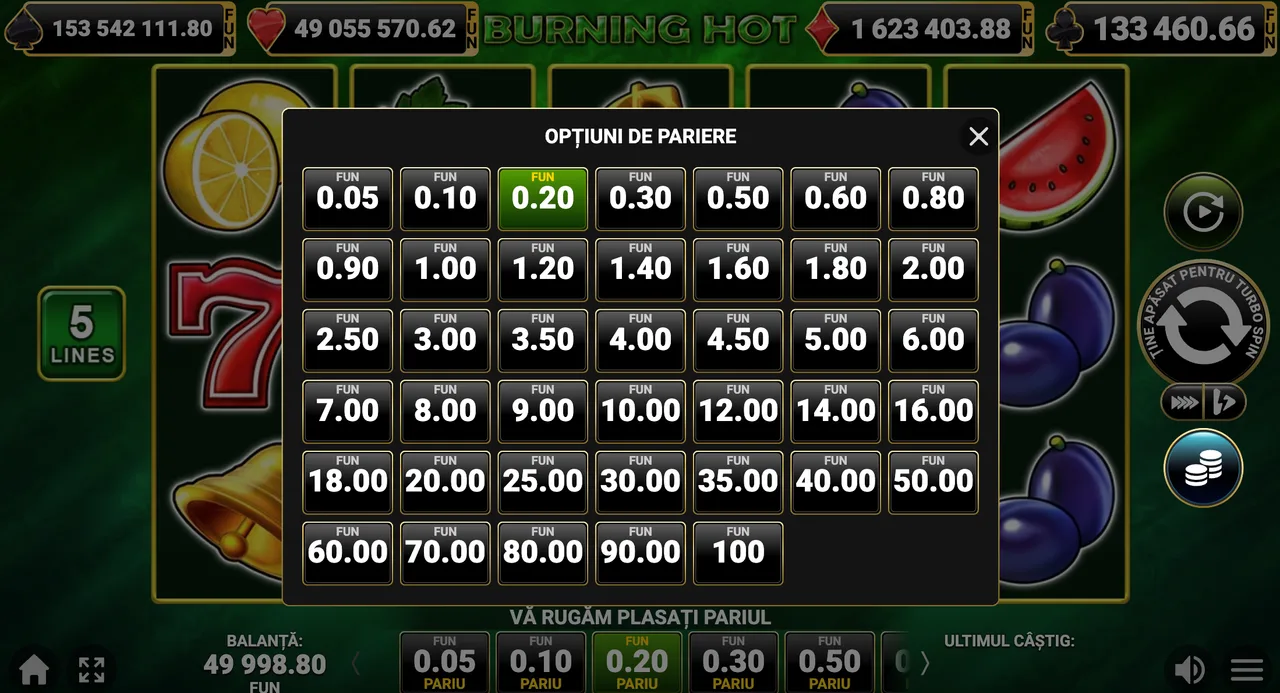Pick the 0.80 bet option
This screenshot has height=693, width=1280.
click(933, 199)
